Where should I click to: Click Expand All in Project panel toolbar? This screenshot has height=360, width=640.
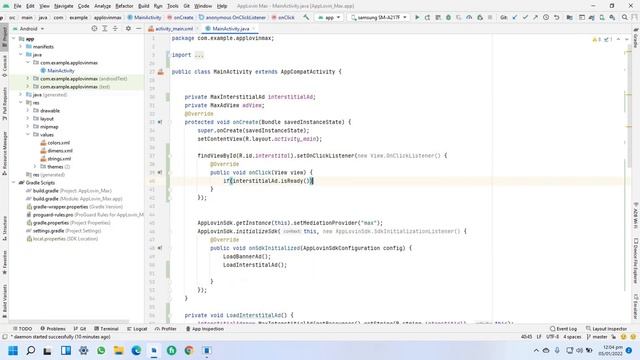pyautogui.click(x=105, y=29)
